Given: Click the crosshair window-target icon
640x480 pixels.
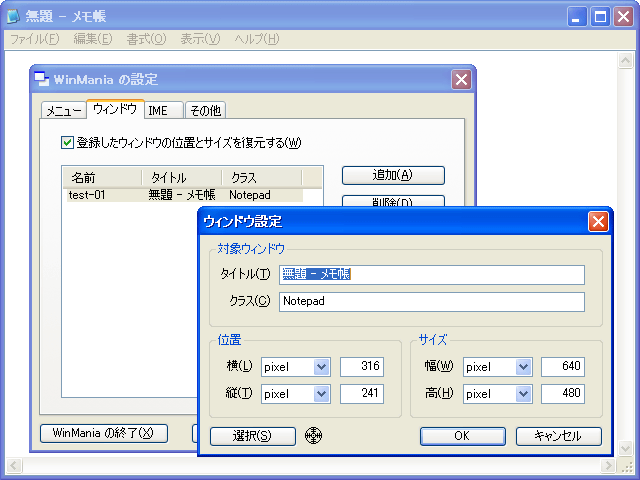Looking at the screenshot, I should [313, 436].
